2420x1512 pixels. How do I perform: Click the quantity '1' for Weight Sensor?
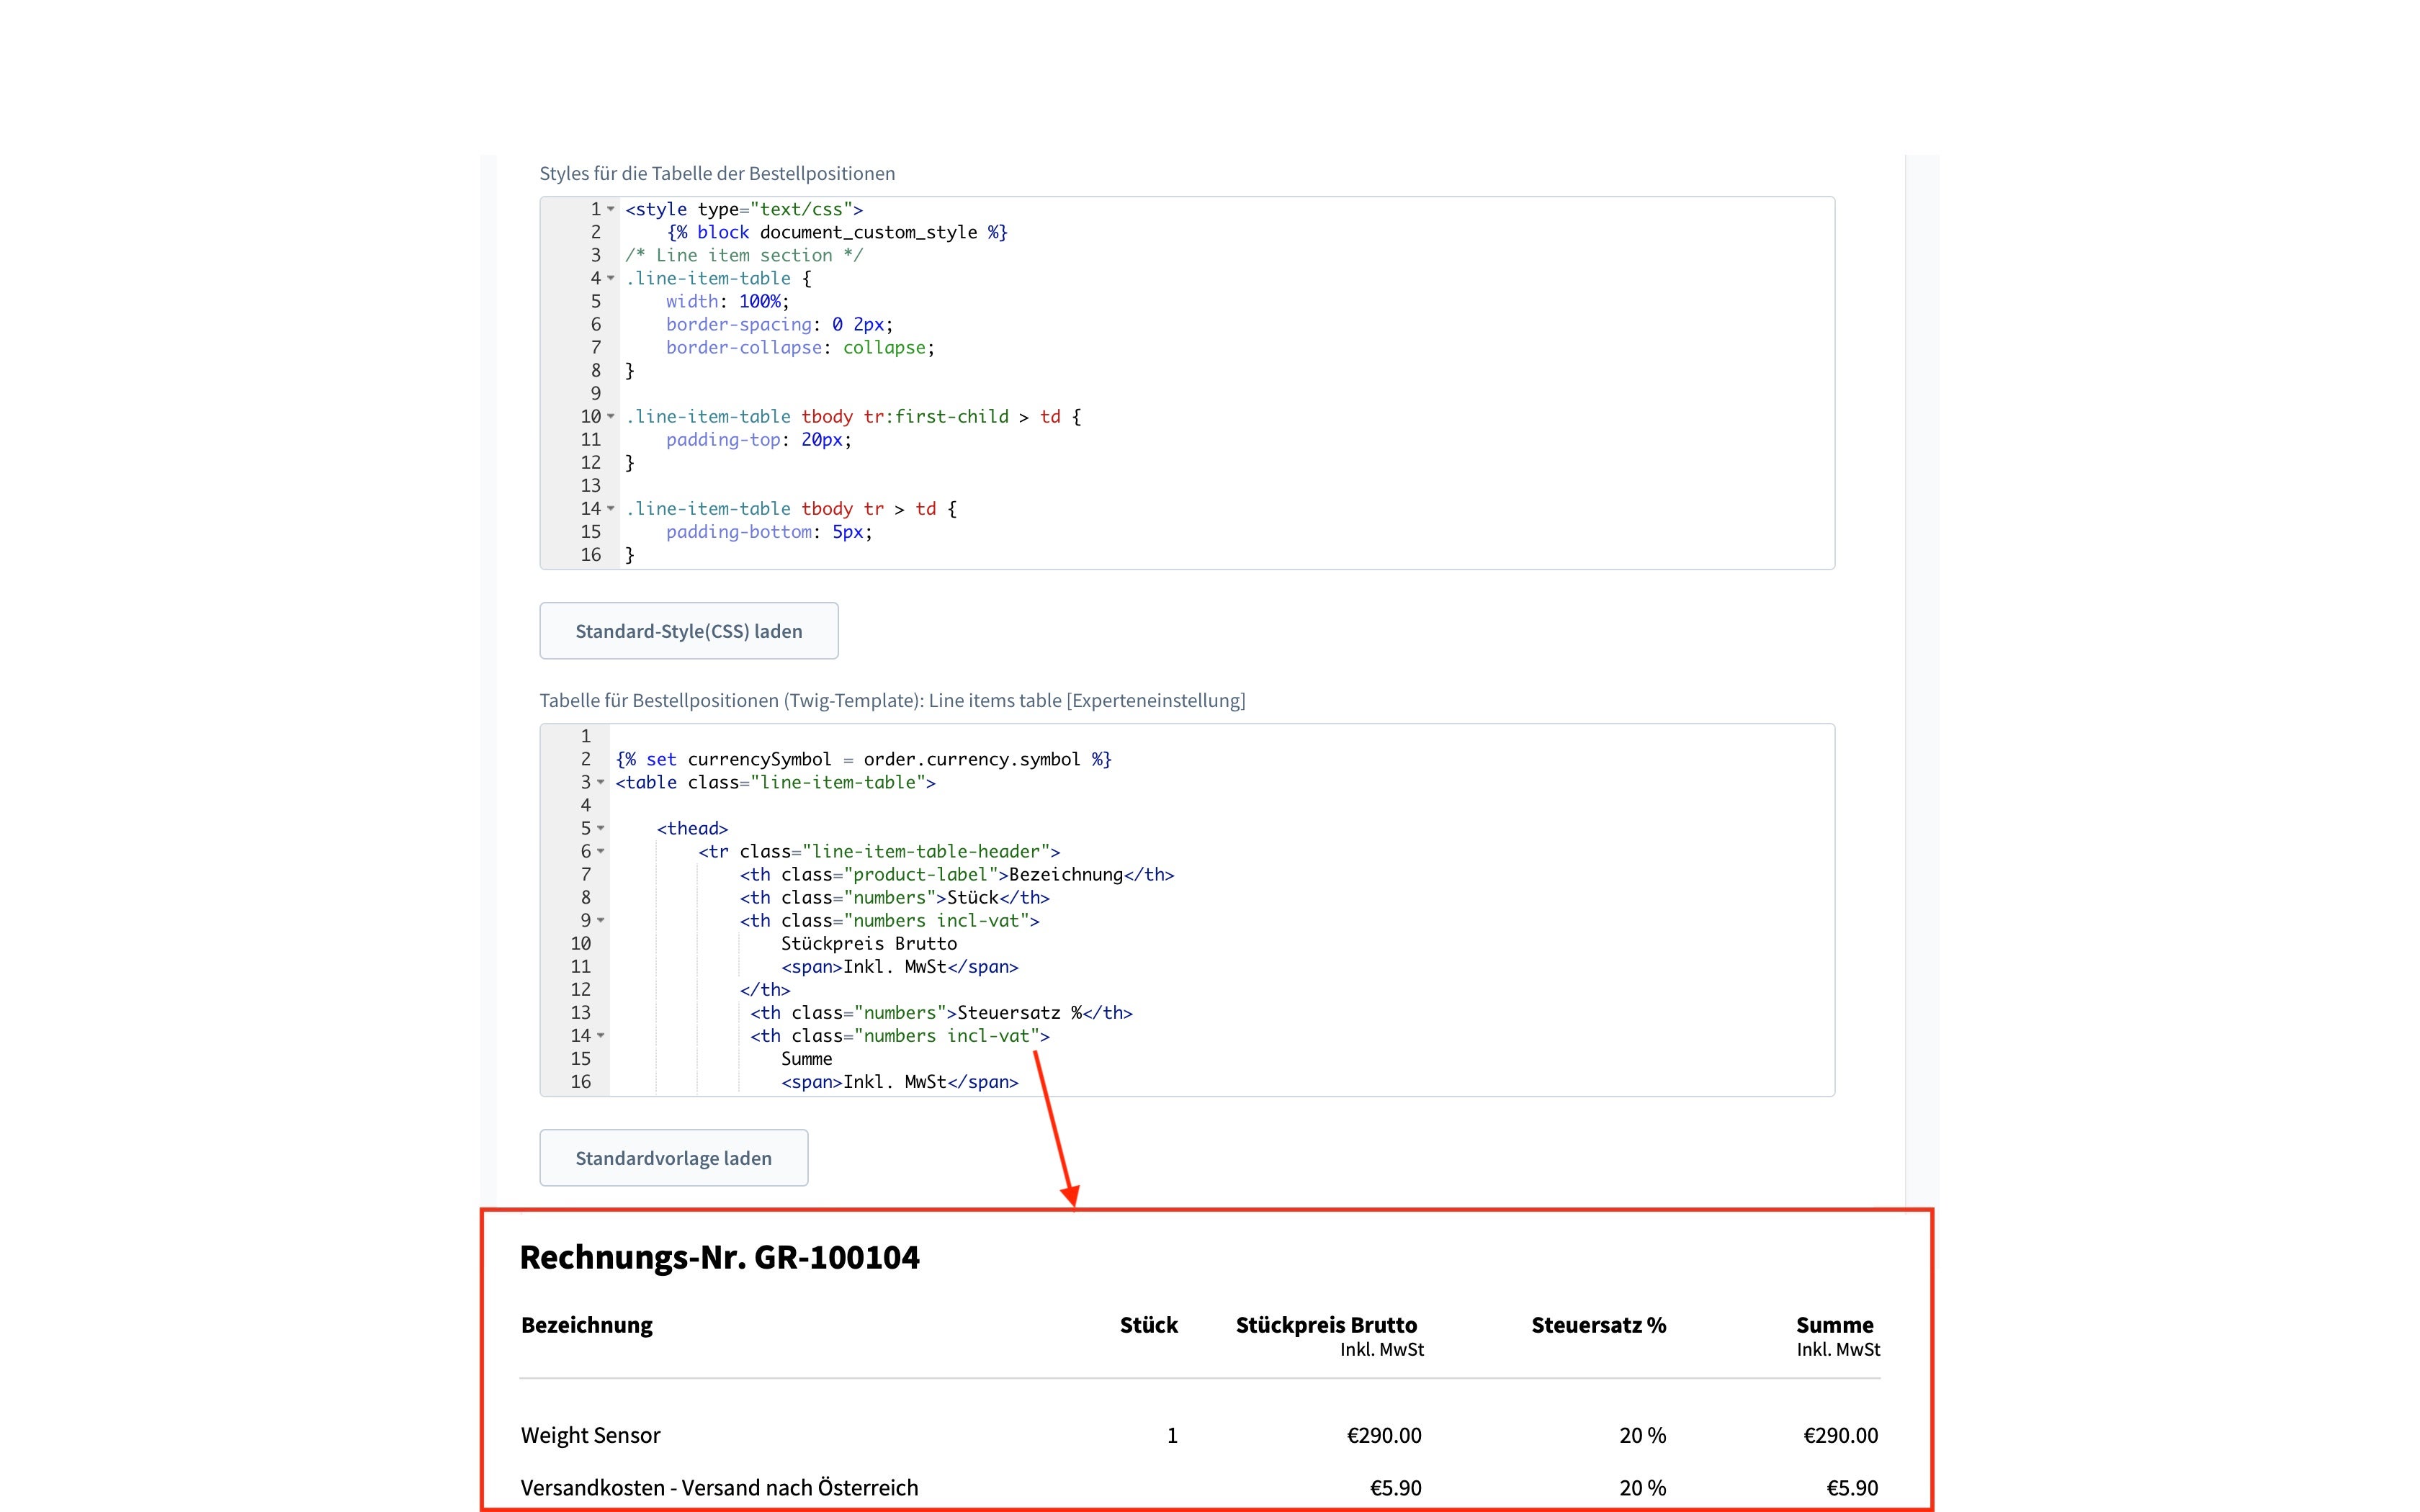1172,1435
